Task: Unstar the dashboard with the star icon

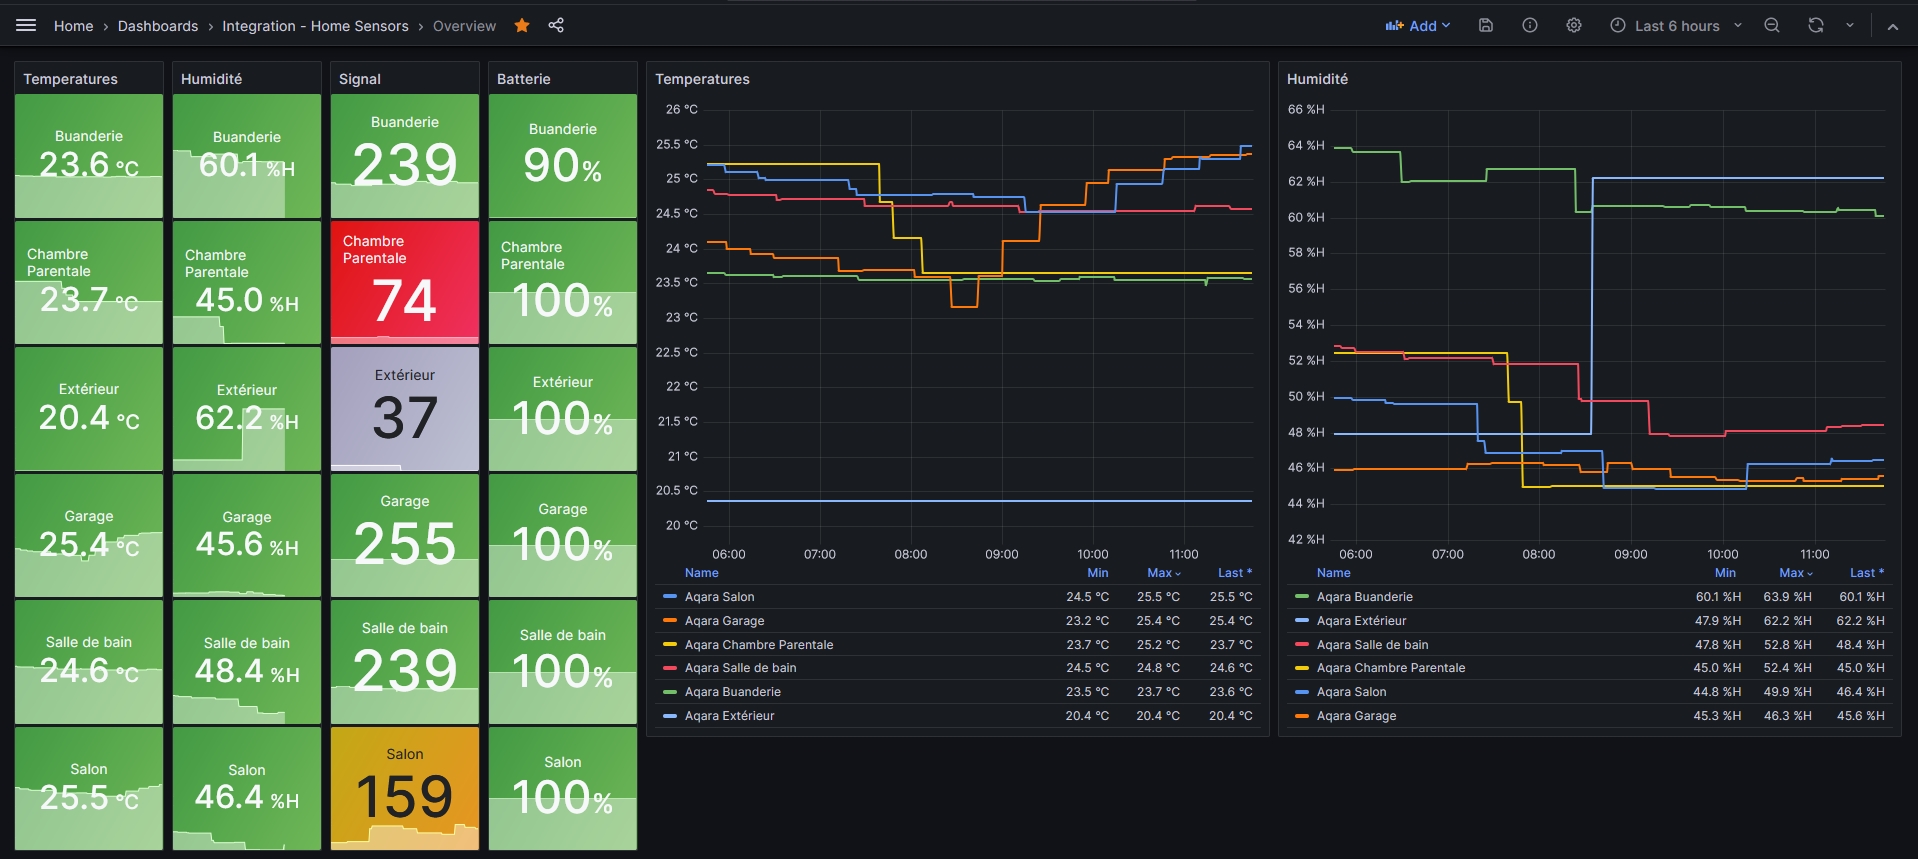Action: tap(522, 25)
